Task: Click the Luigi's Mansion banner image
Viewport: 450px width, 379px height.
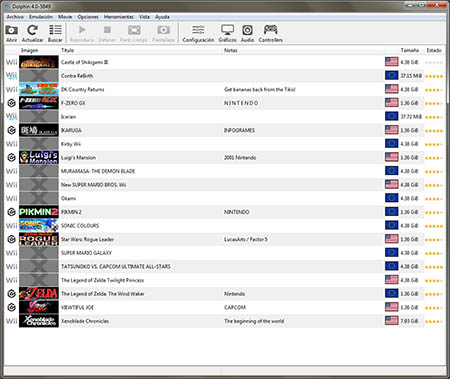Action: coord(39,157)
